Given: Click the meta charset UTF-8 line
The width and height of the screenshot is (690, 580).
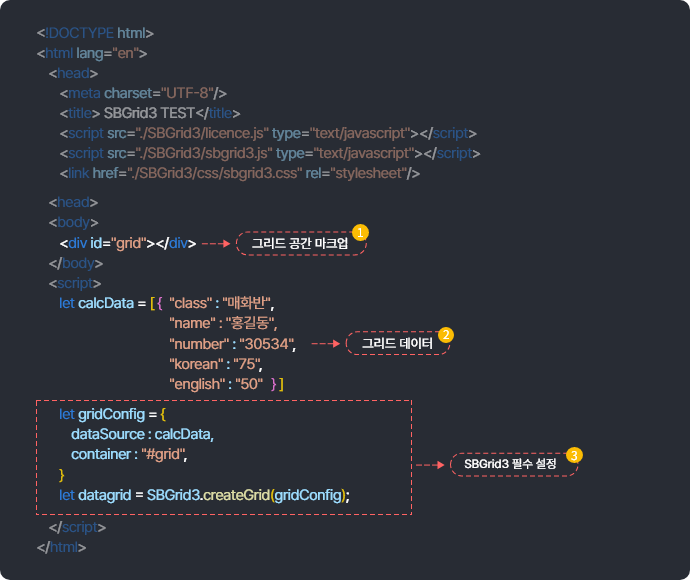Looking at the screenshot, I should click(x=143, y=93).
